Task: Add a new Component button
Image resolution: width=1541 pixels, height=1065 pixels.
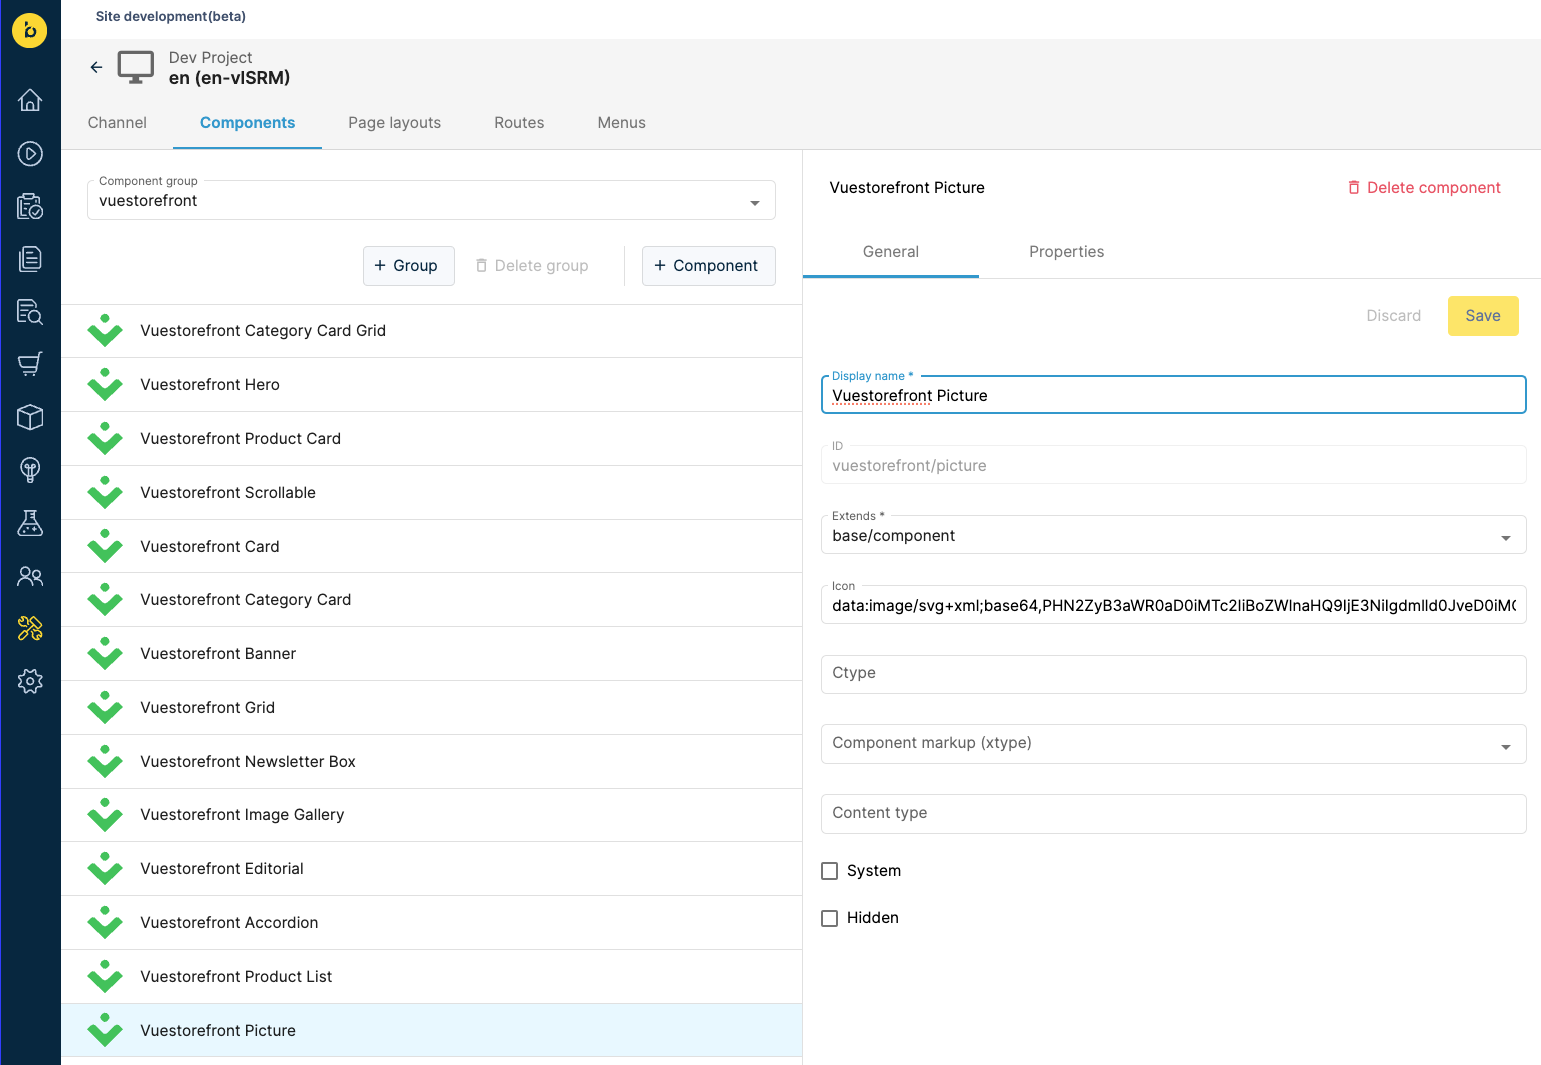Action: tap(708, 266)
